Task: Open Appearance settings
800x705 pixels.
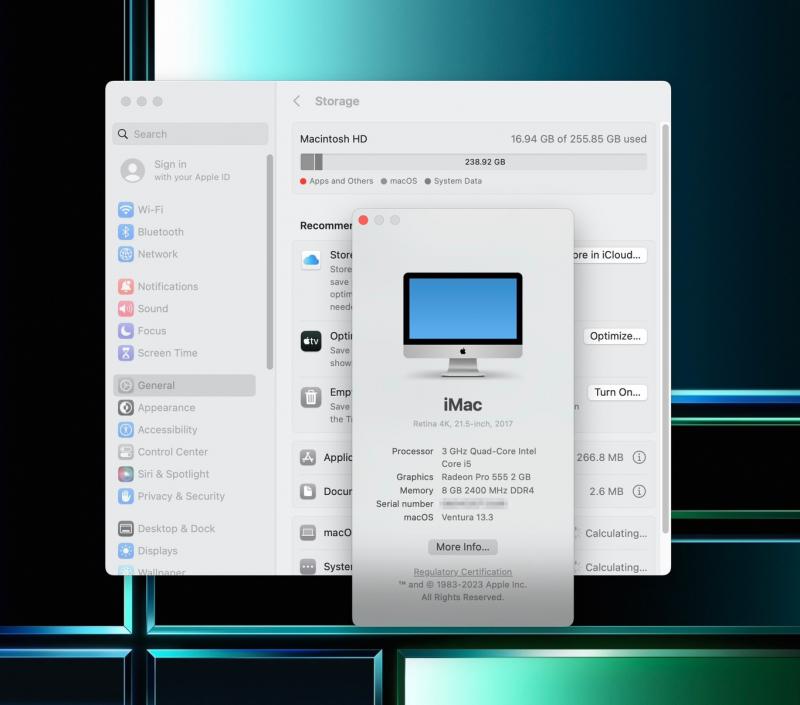Action: [x=157, y=408]
